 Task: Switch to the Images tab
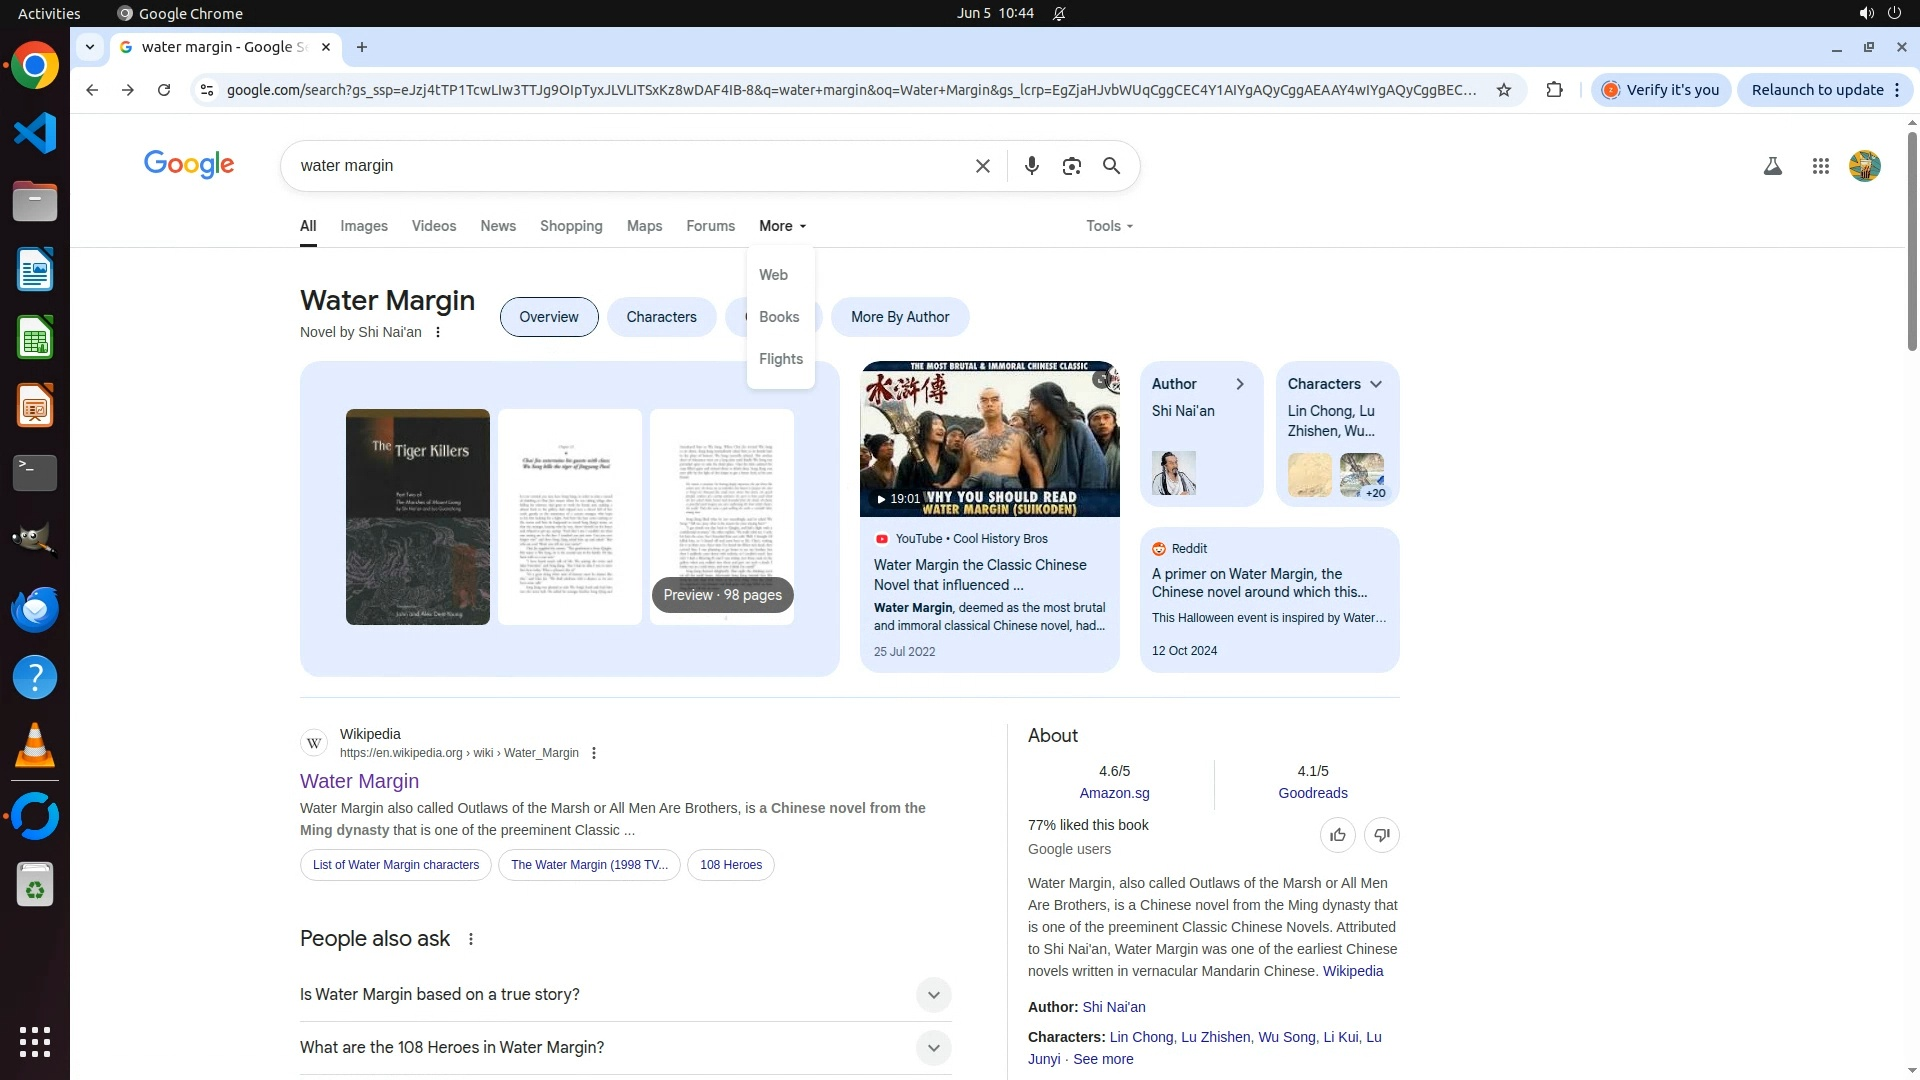click(363, 226)
